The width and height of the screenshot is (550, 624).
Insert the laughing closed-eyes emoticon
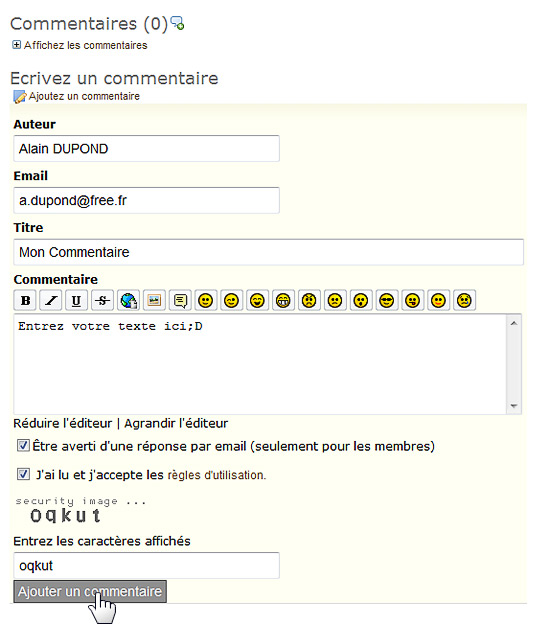point(257,300)
